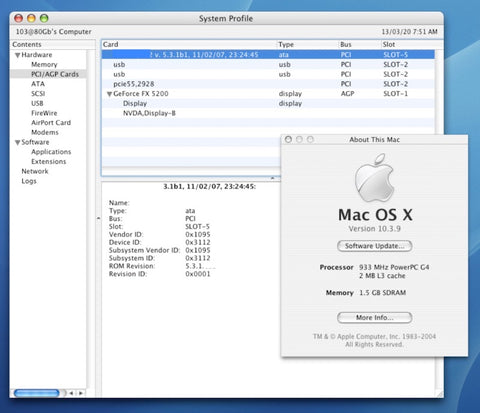Screen dimensions: 480x413
Task: Click the Apple logo in About This Mac
Action: click(374, 178)
